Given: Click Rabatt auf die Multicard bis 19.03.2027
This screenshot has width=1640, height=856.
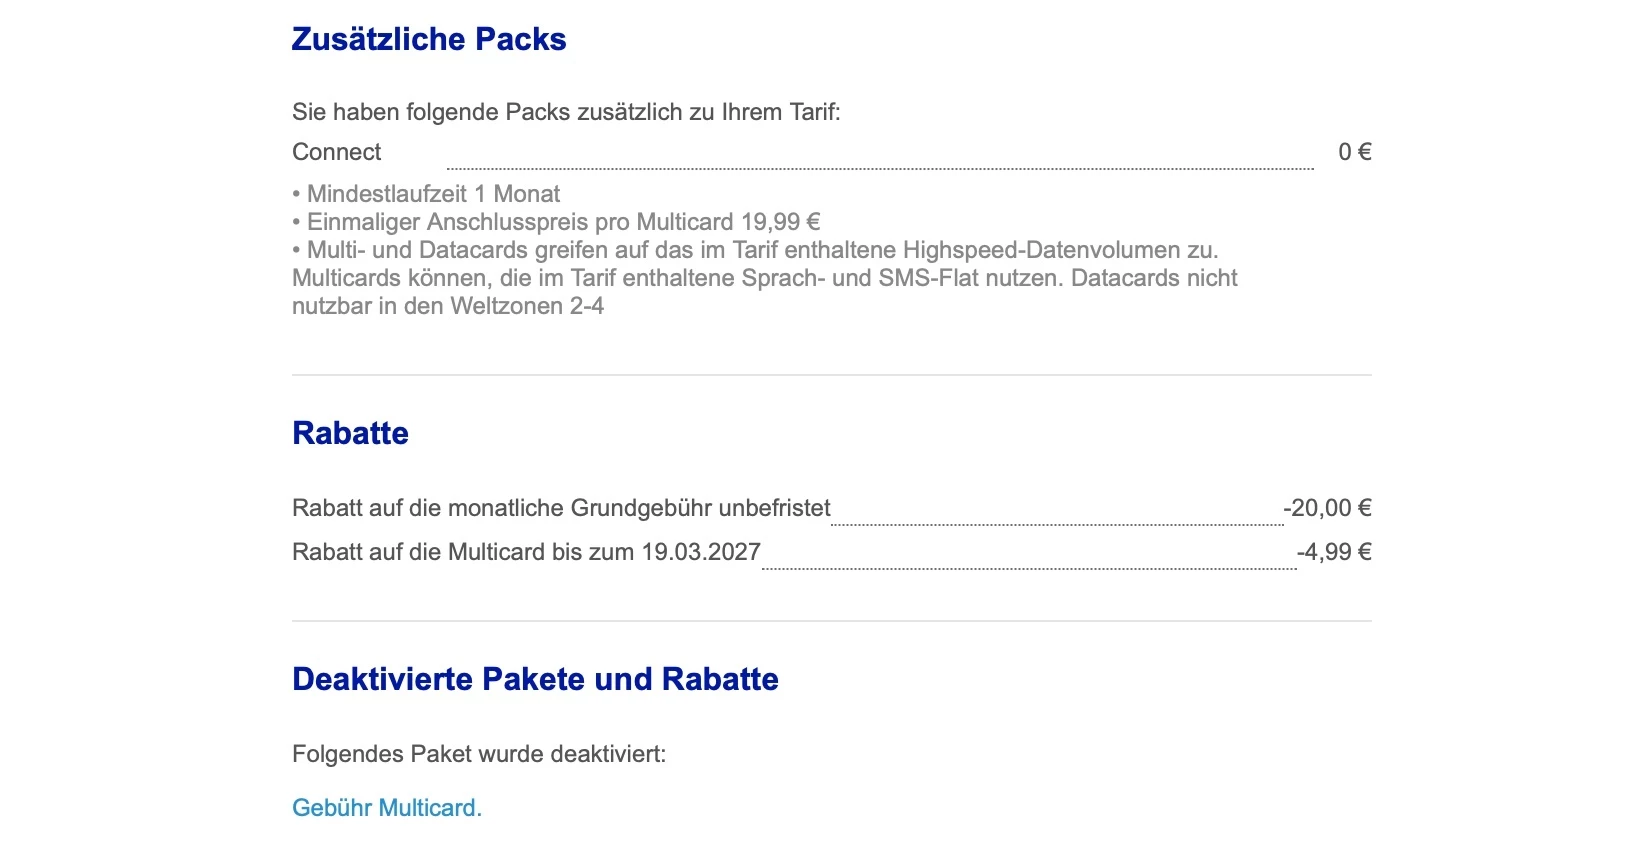Looking at the screenshot, I should pos(526,552).
